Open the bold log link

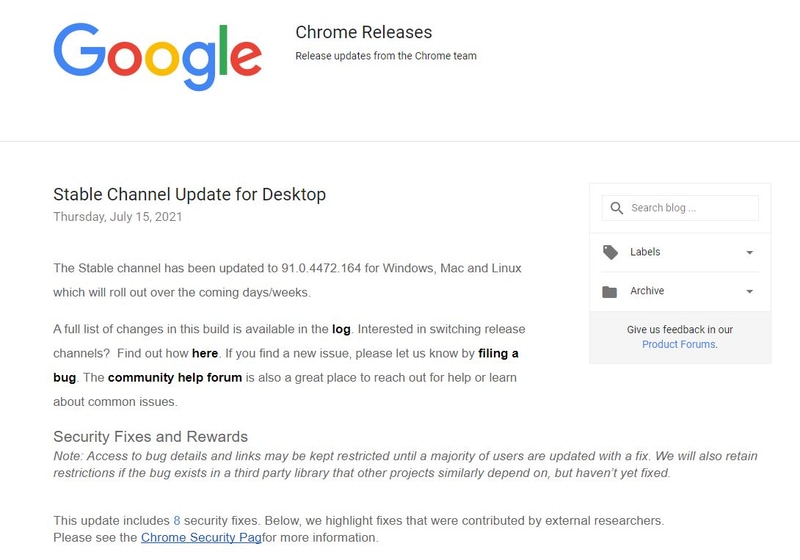click(x=341, y=328)
